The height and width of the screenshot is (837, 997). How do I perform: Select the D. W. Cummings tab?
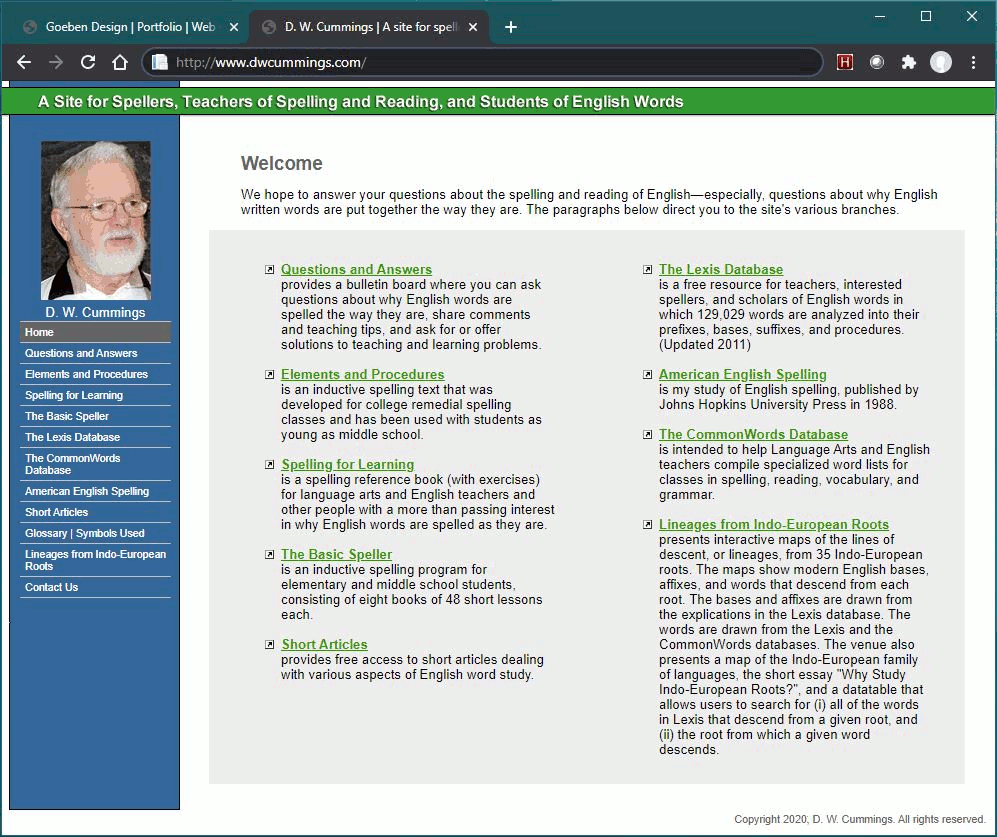click(x=369, y=27)
